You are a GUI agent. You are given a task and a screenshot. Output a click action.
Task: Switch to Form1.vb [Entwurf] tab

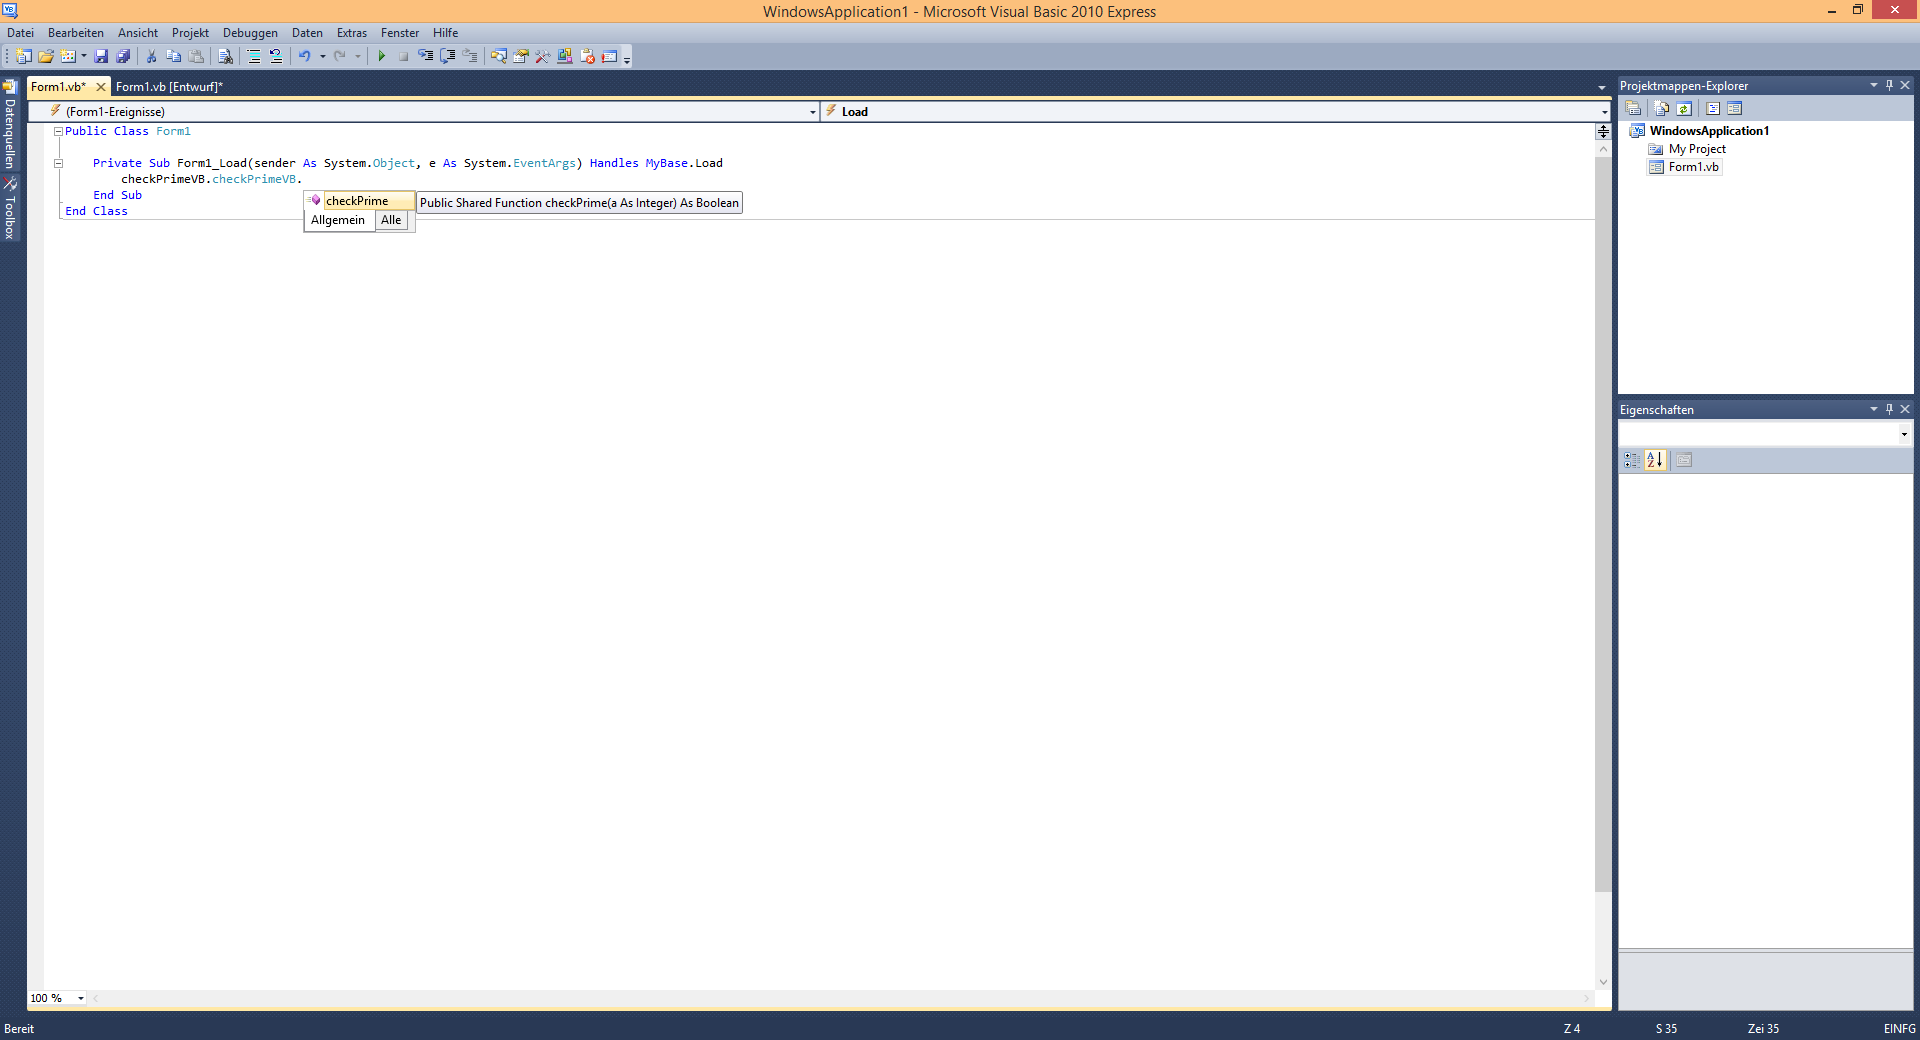click(169, 87)
